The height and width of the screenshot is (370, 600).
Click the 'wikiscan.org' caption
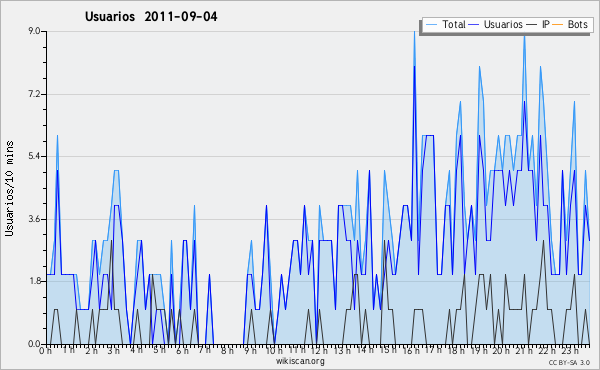pos(300,361)
